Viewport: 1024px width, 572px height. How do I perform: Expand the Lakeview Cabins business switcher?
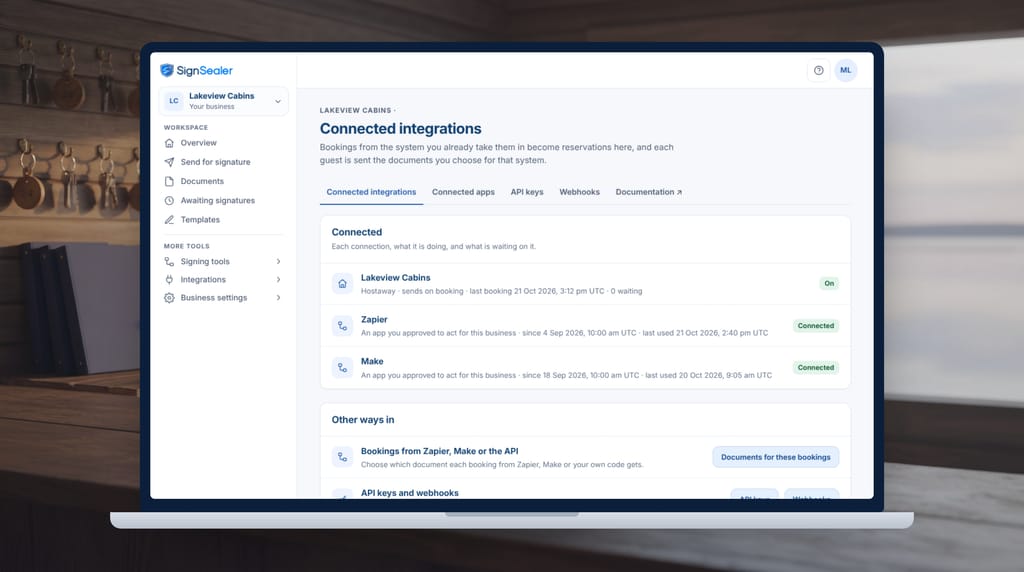pyautogui.click(x=223, y=101)
